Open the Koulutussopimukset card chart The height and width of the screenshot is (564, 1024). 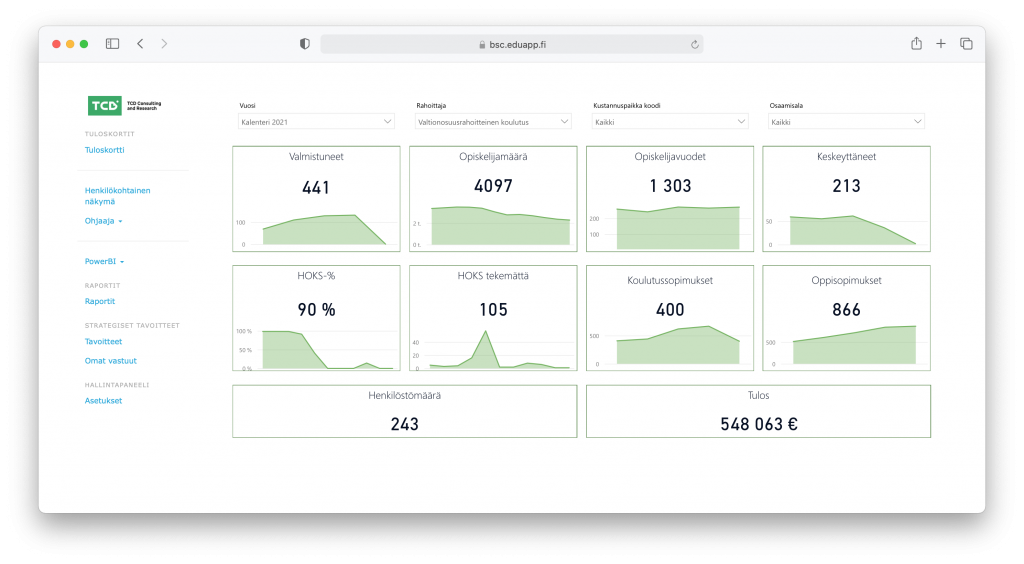[670, 345]
